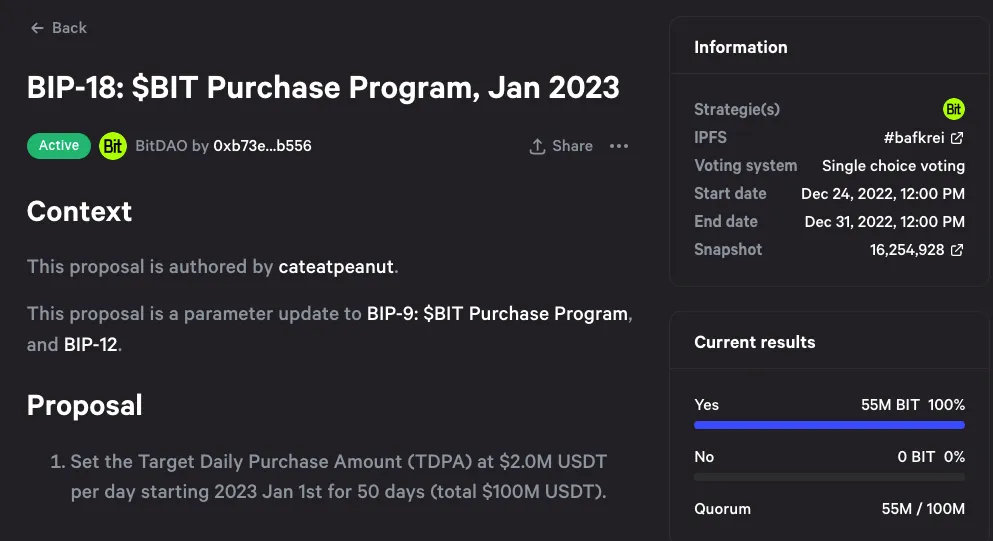993x541 pixels.
Task: Open the cateatpeanut author link
Action: [x=337, y=267]
